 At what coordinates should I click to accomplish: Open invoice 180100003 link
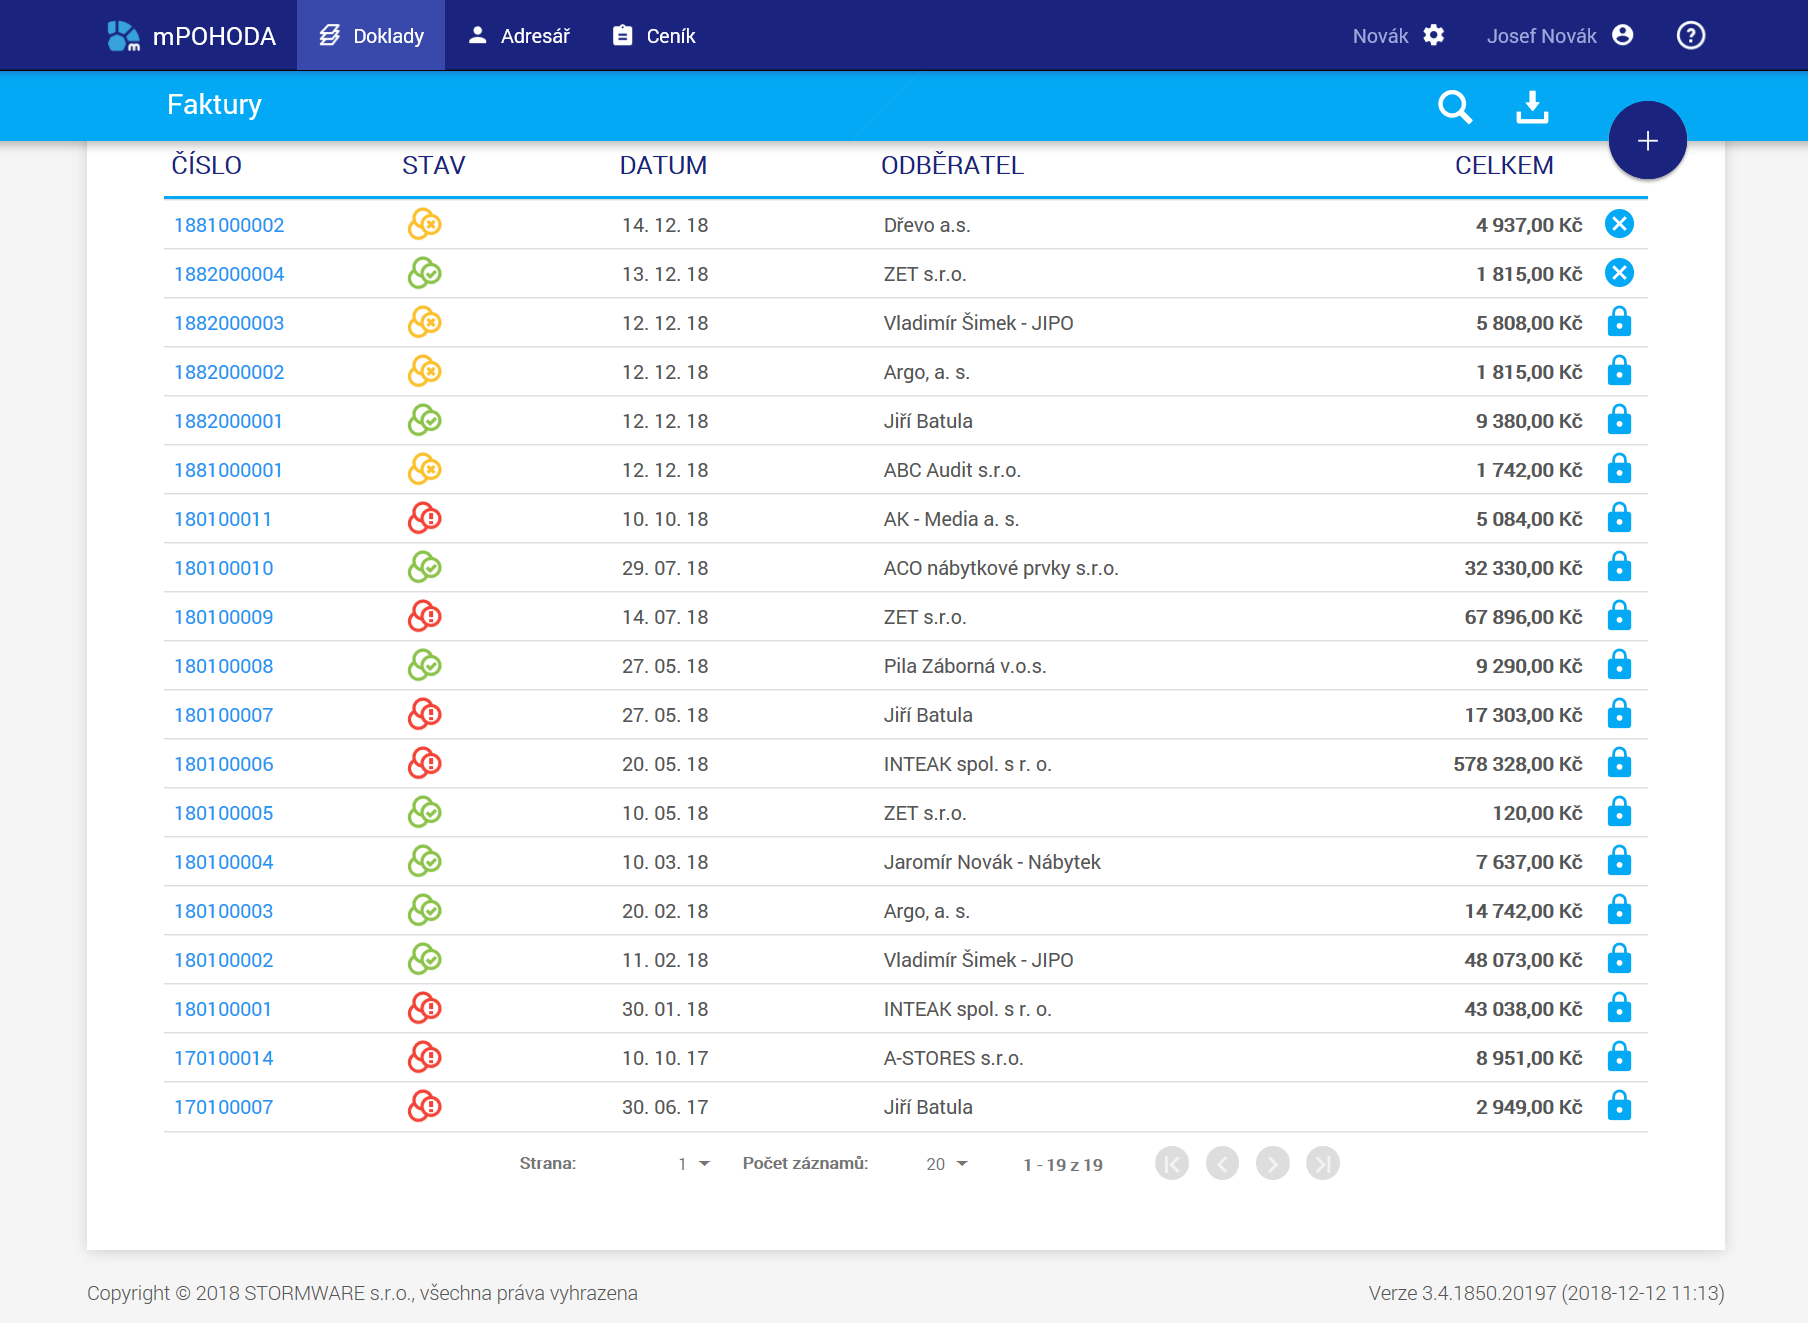[x=223, y=911]
